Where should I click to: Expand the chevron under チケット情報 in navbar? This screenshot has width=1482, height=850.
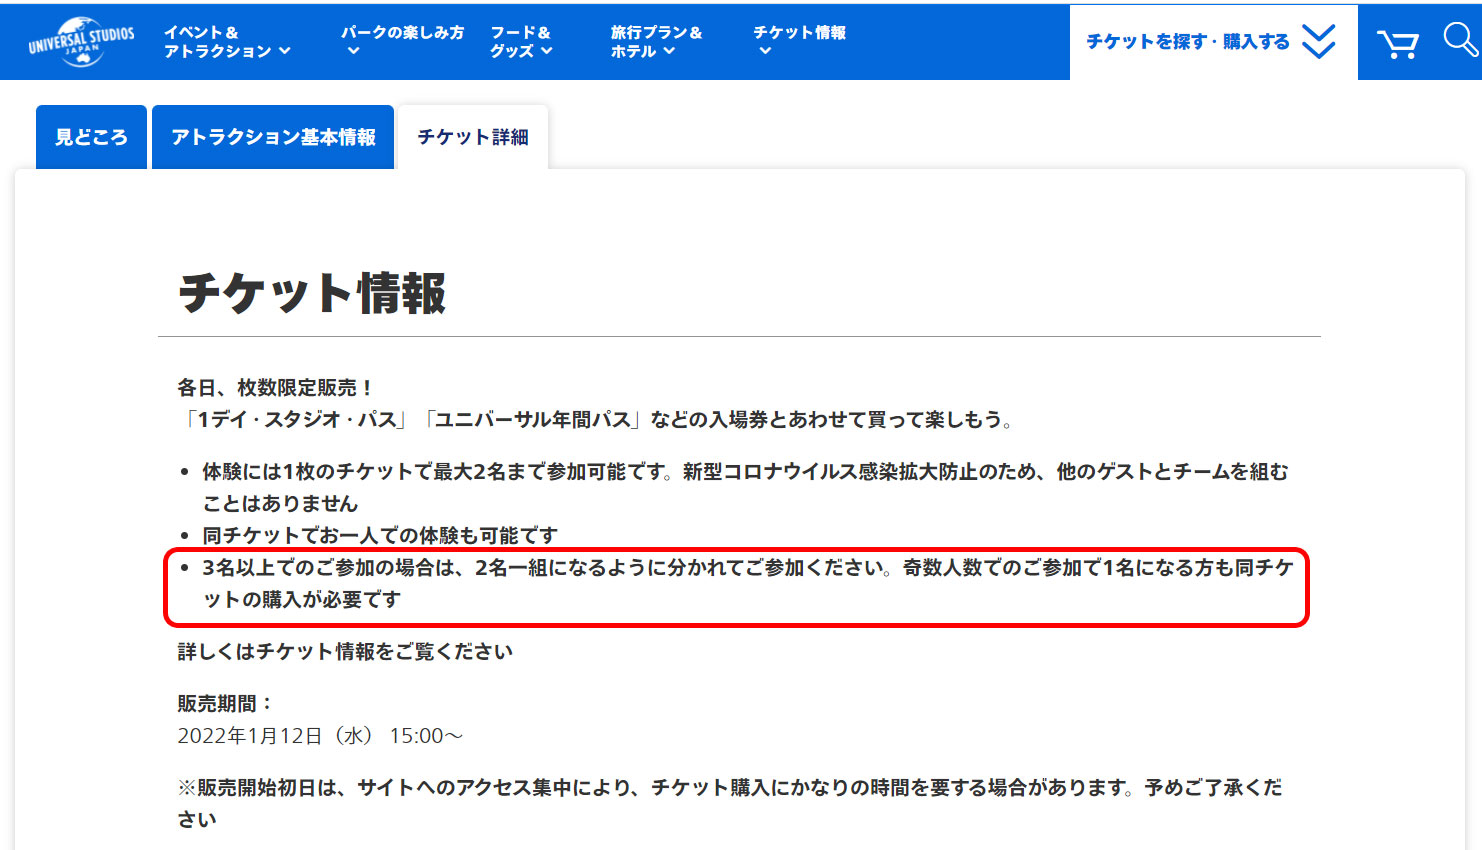coord(765,51)
